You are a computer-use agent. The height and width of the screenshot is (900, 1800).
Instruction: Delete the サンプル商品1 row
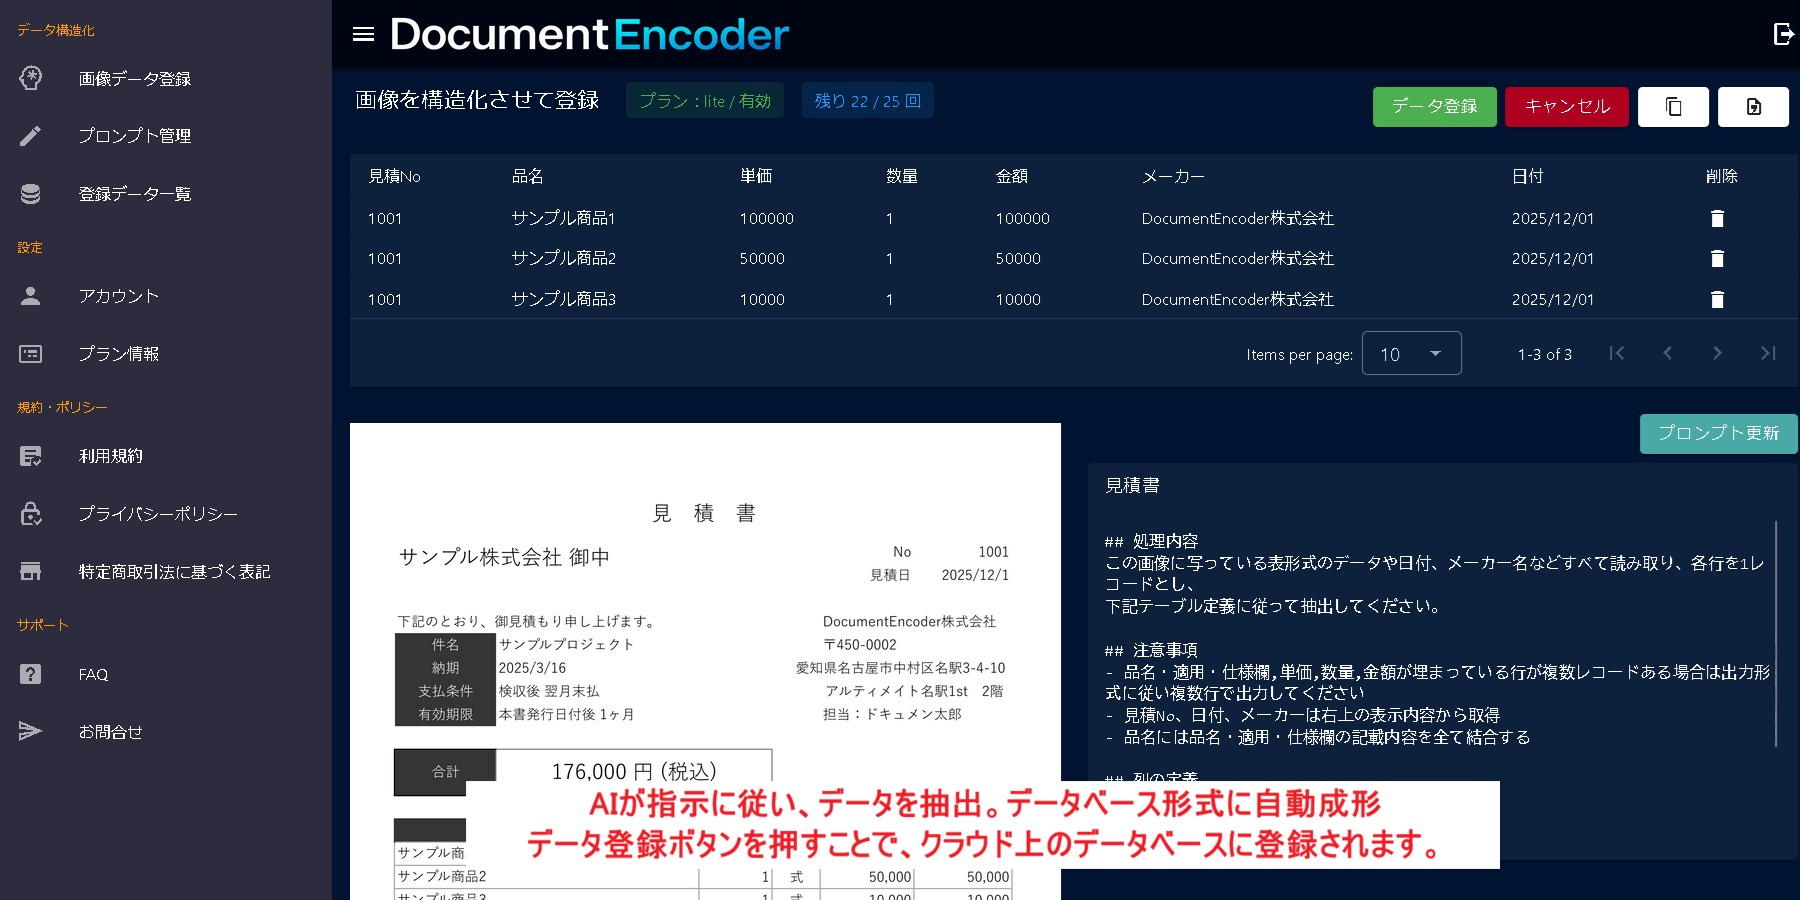[1717, 219]
